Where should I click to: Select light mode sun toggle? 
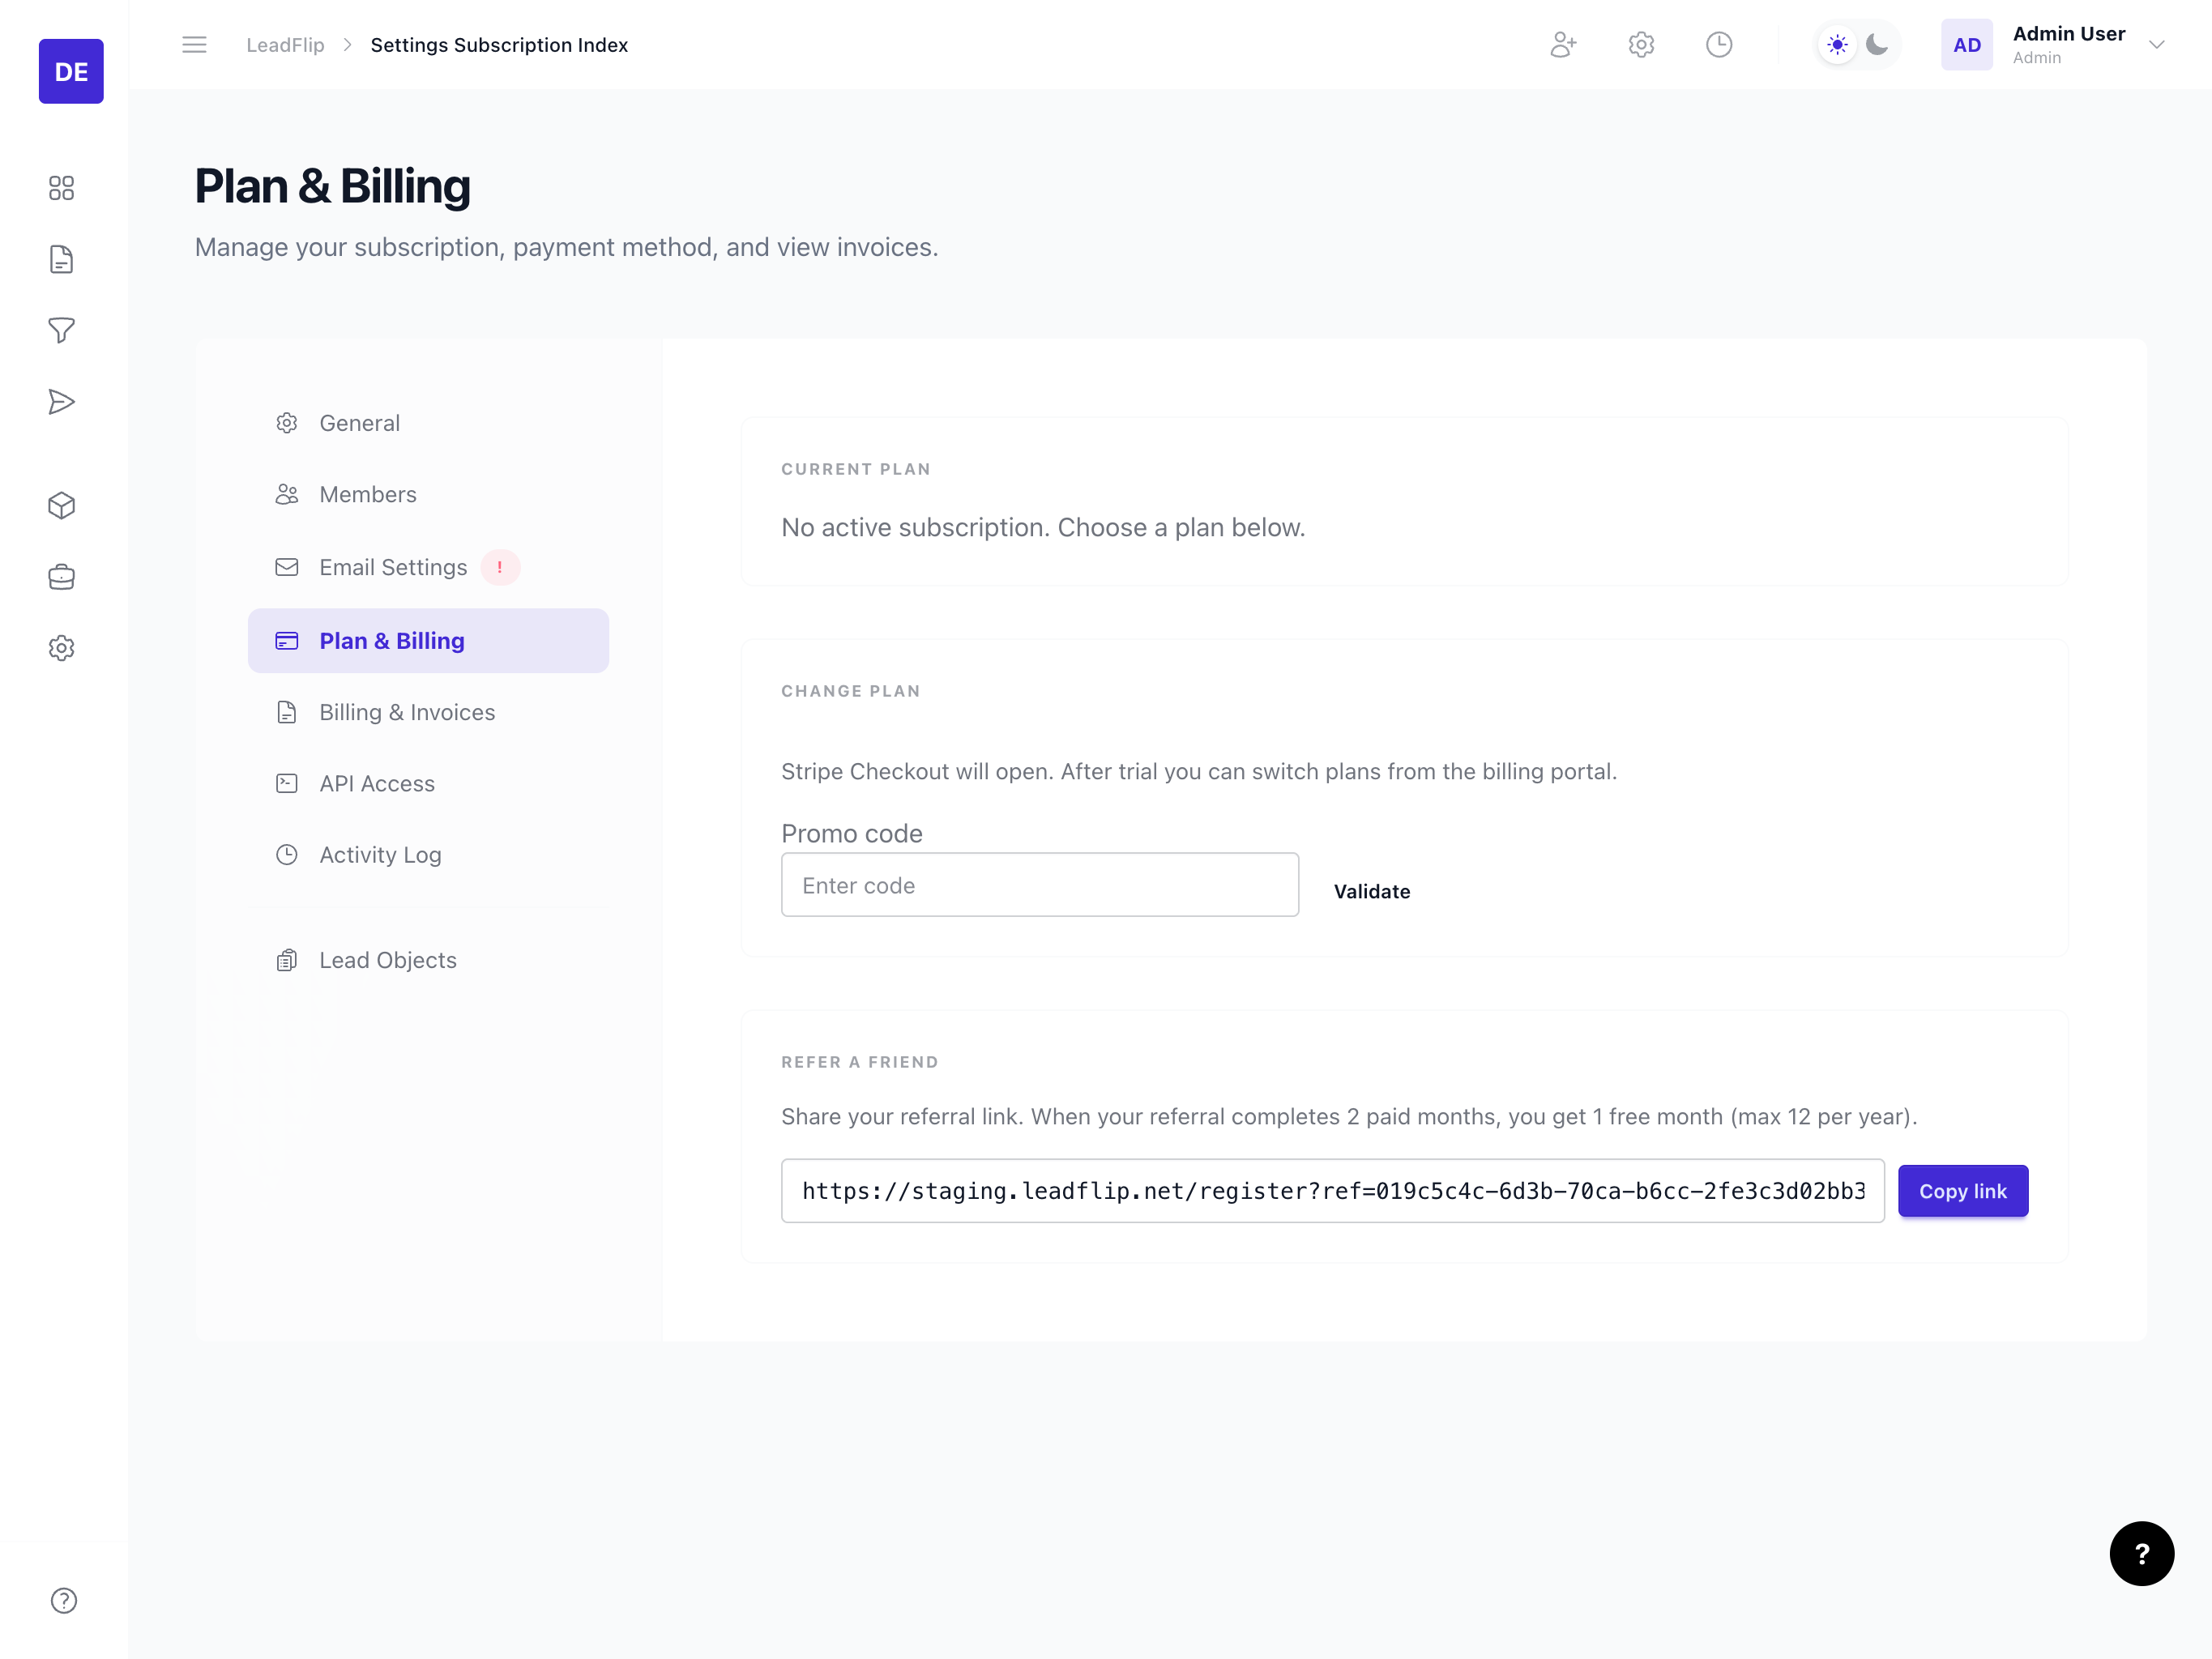[1837, 45]
